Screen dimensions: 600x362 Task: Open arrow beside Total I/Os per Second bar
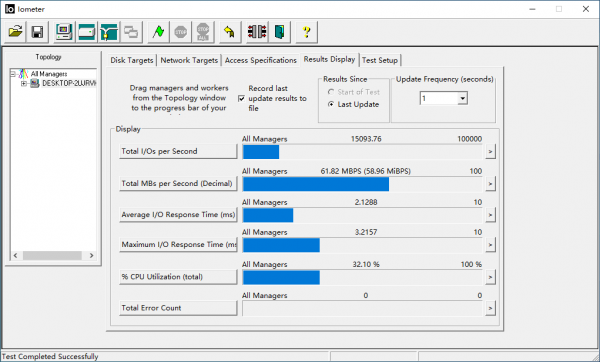tap(490, 152)
